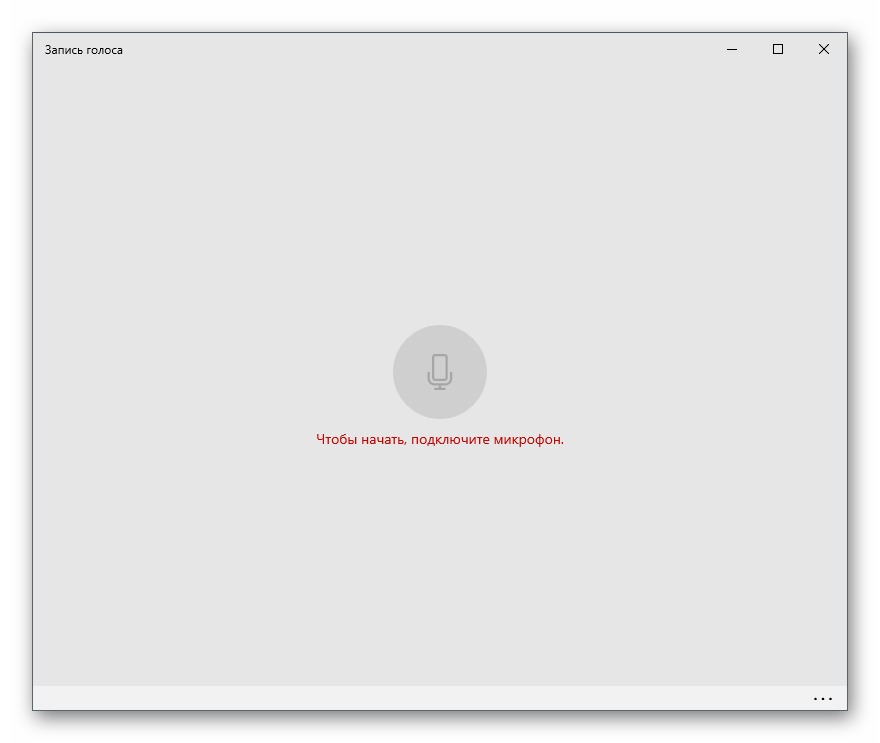Click the square maximize icon

(x=778, y=49)
